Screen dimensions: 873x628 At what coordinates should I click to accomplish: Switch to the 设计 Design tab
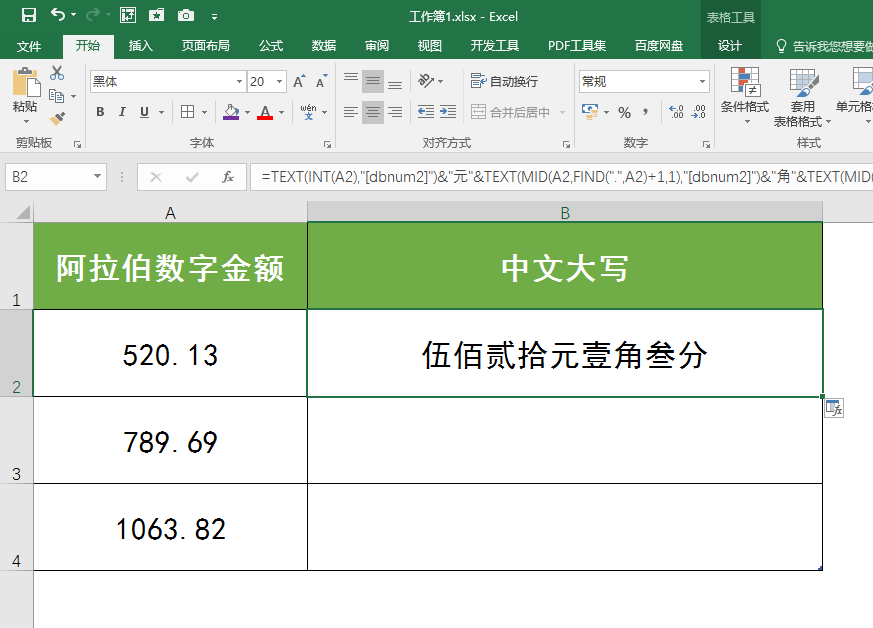pyautogui.click(x=730, y=46)
